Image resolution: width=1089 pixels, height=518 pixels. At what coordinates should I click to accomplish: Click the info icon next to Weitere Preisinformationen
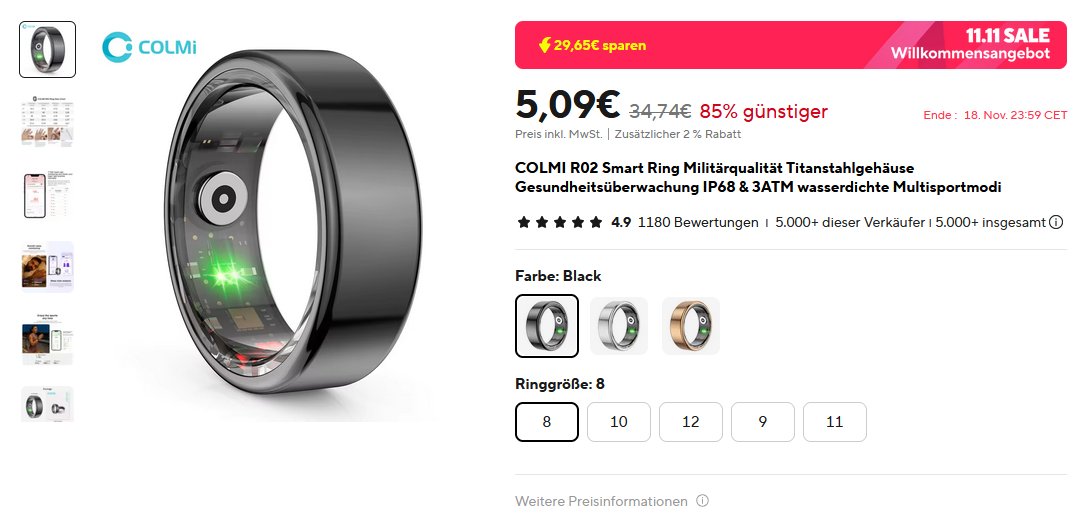tap(702, 501)
